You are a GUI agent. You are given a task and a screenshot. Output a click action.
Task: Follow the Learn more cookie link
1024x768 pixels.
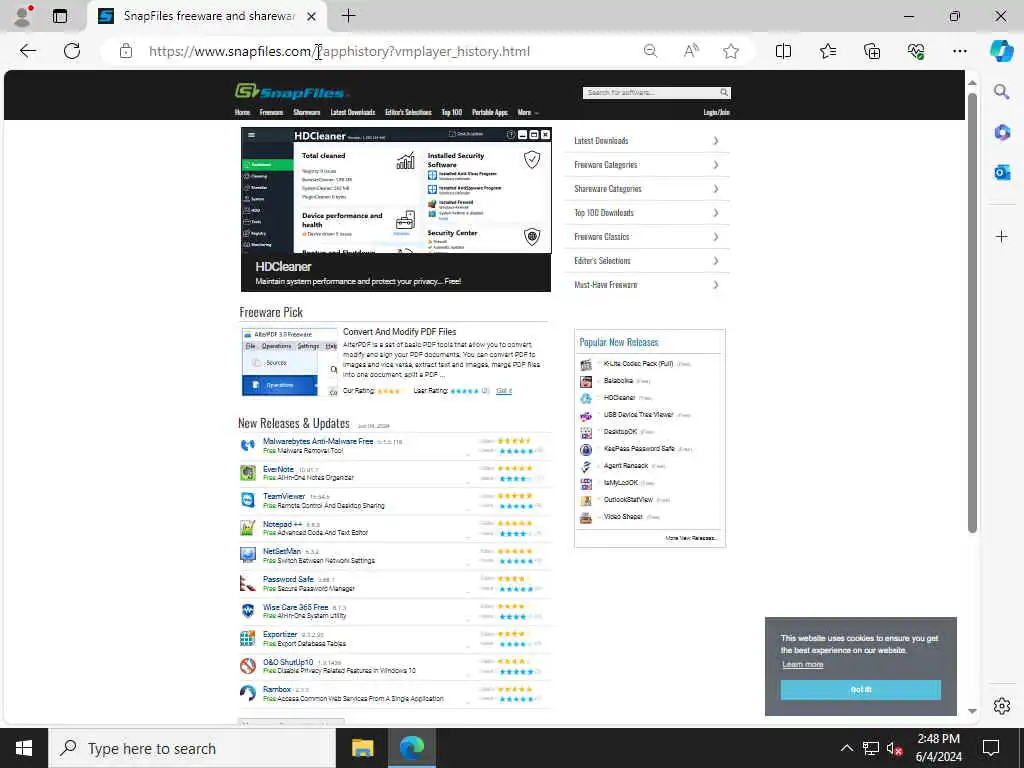coord(802,665)
